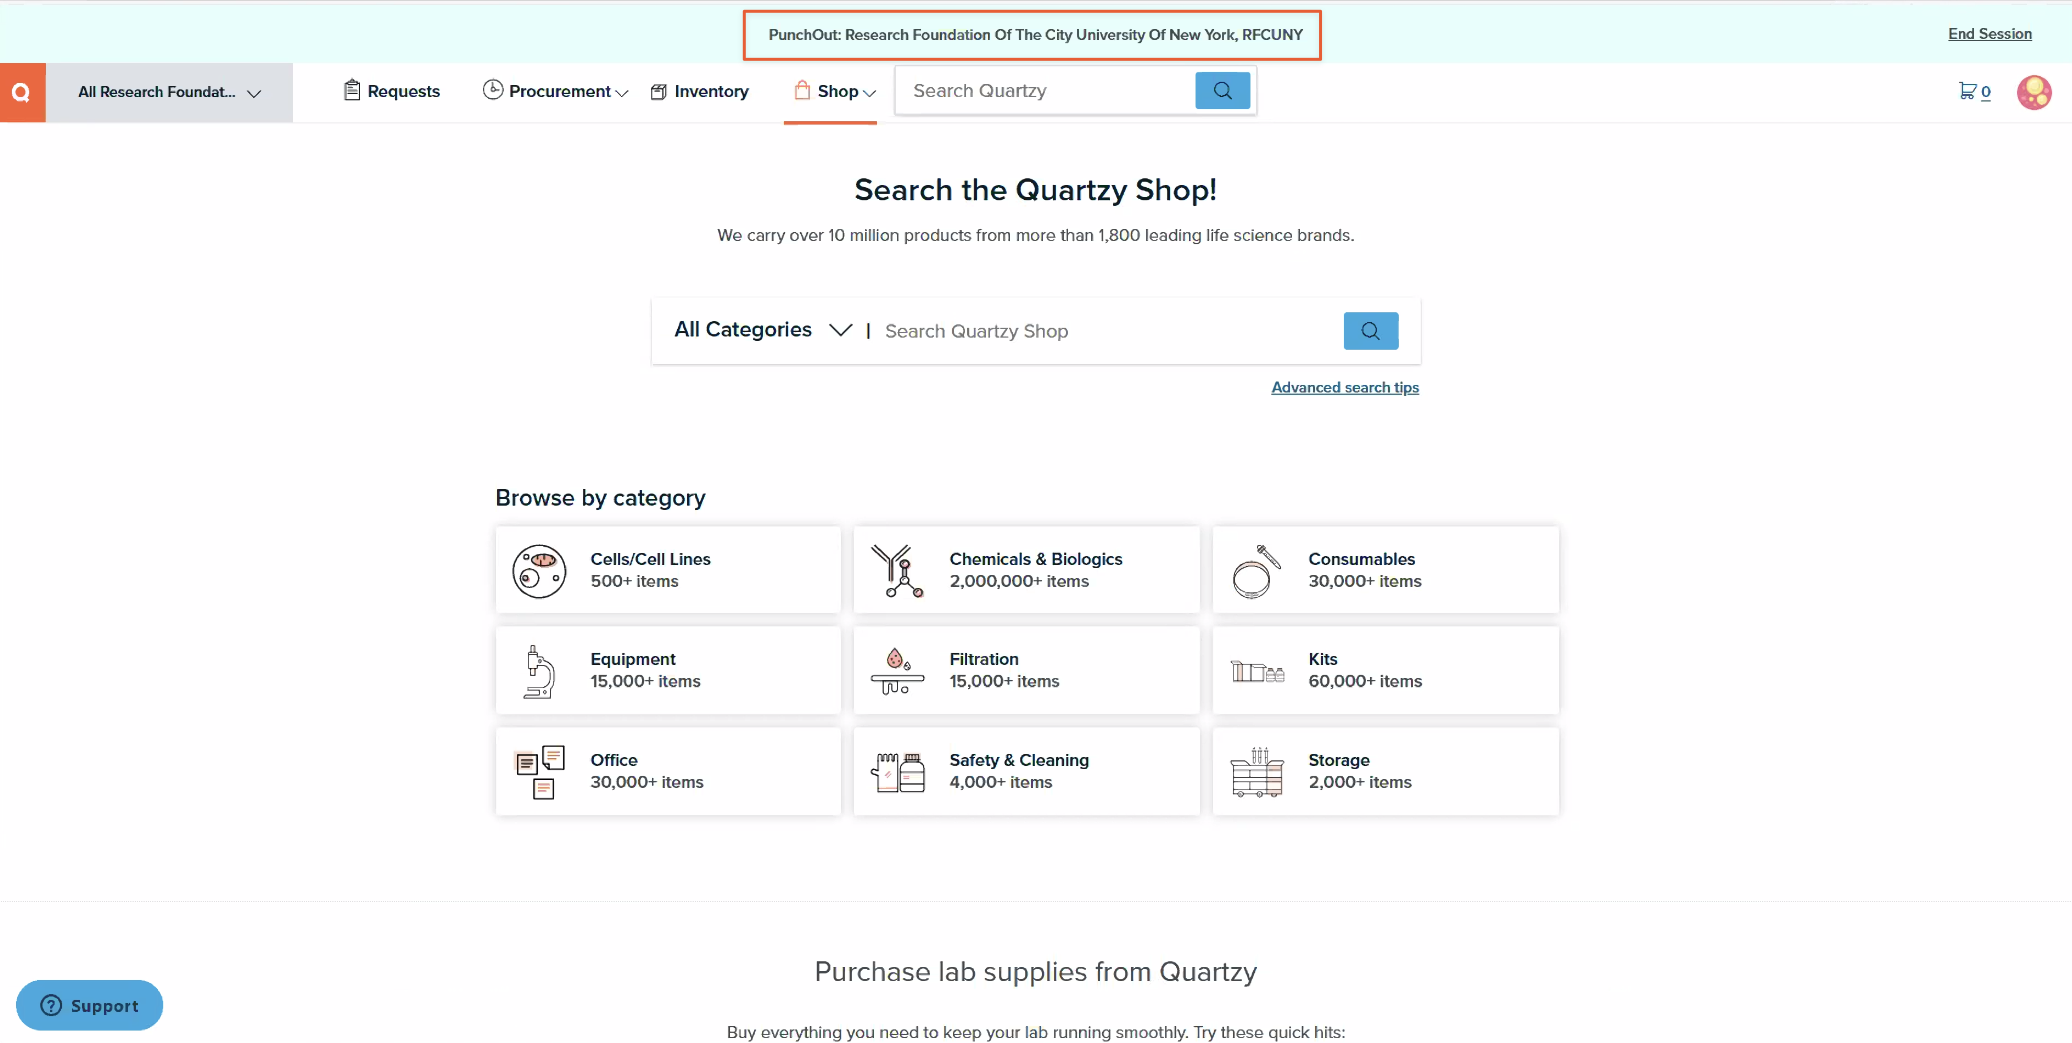Open the Filtration category card
The image size is (2072, 1043).
(1027, 670)
